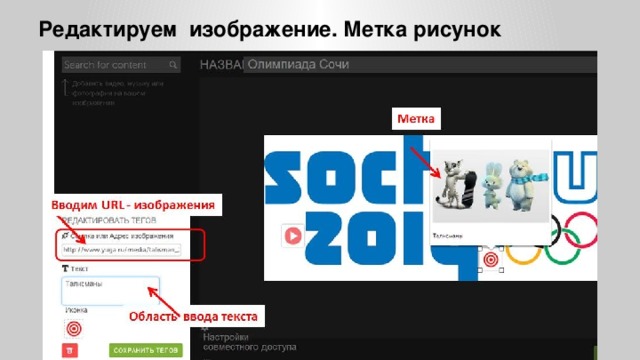Click the РЕДАКТИРОВАТЬ ТЕГОВ heading
The height and width of the screenshot is (360, 640).
[x=109, y=220]
